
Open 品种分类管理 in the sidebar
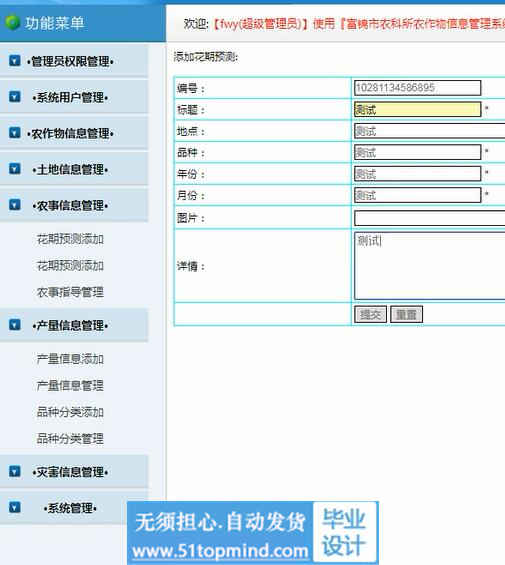(70, 439)
